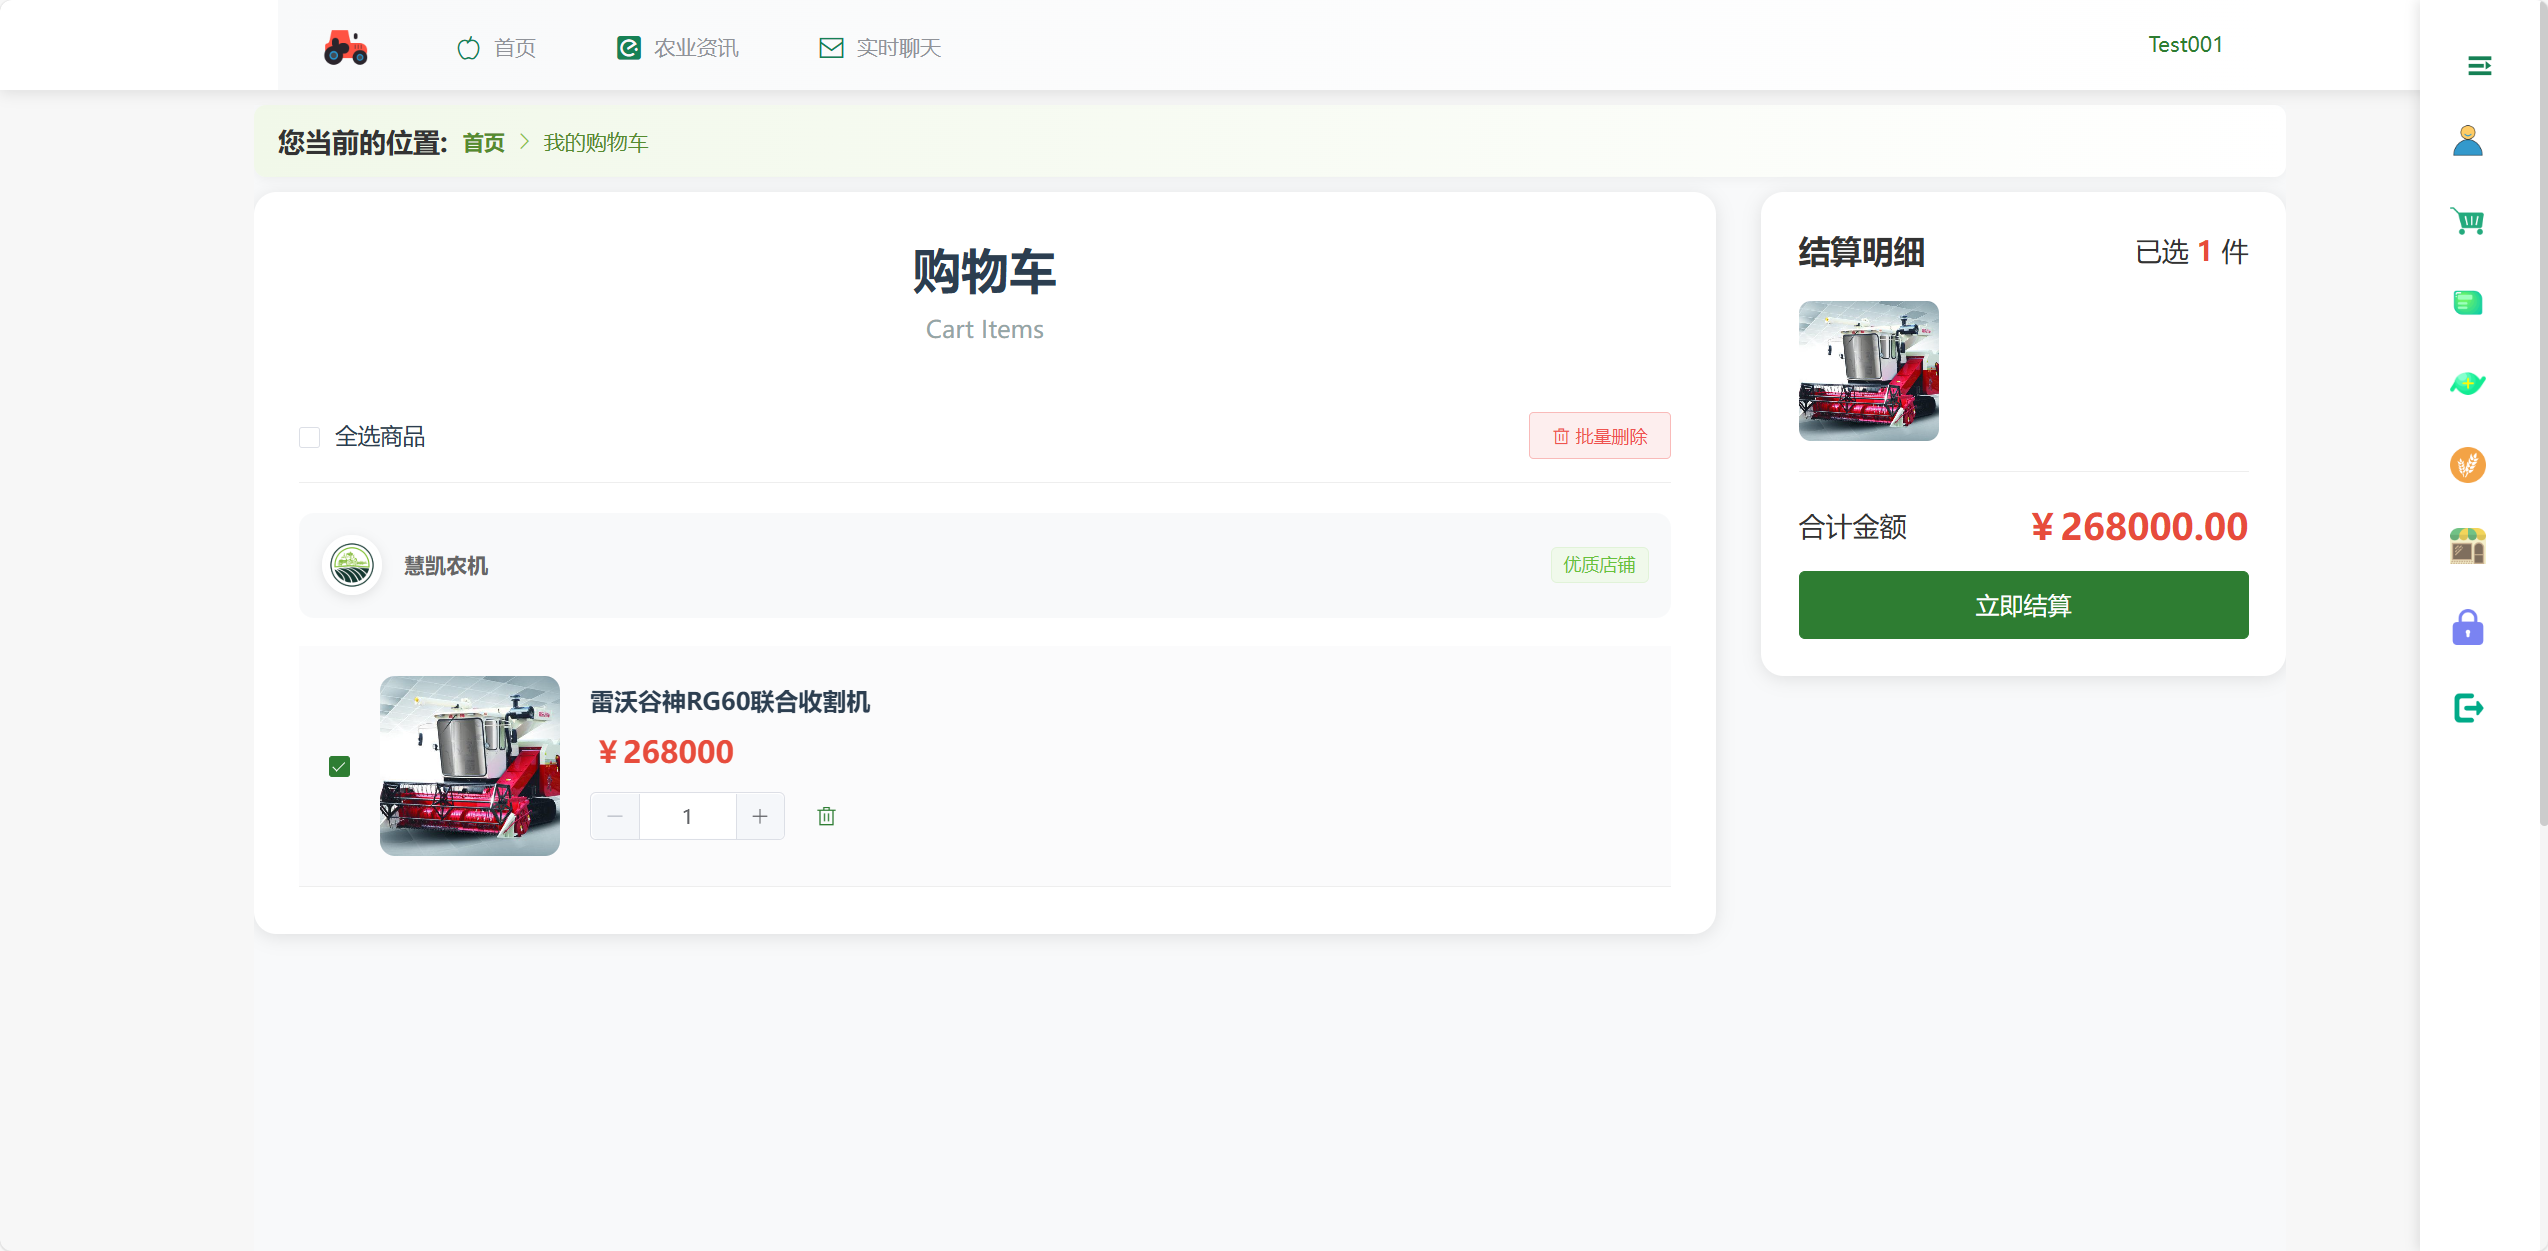This screenshot has height=1251, width=2548.
Task: Click the Cart Items subtitle
Action: coord(985,330)
